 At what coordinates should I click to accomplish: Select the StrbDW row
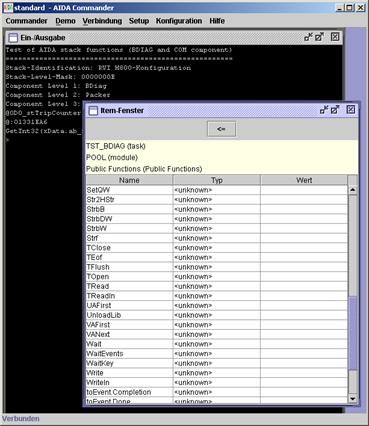point(217,219)
